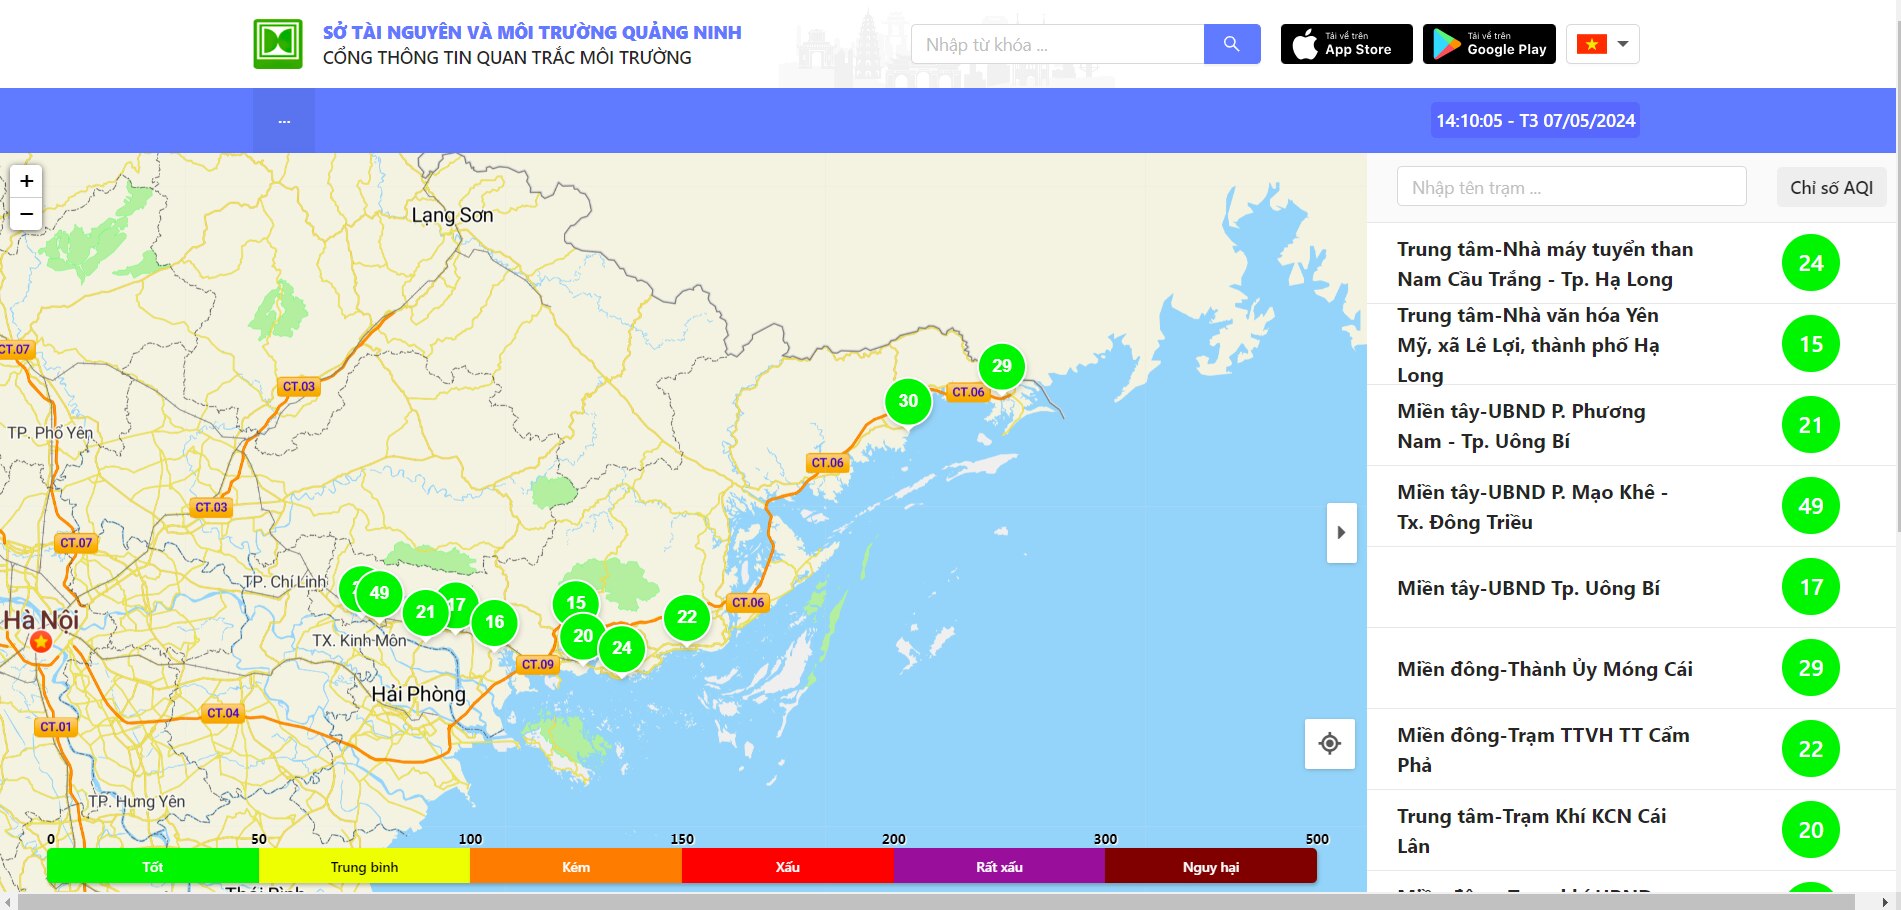Click the green Tốt legend swatch
The width and height of the screenshot is (1901, 910).
pos(153,866)
